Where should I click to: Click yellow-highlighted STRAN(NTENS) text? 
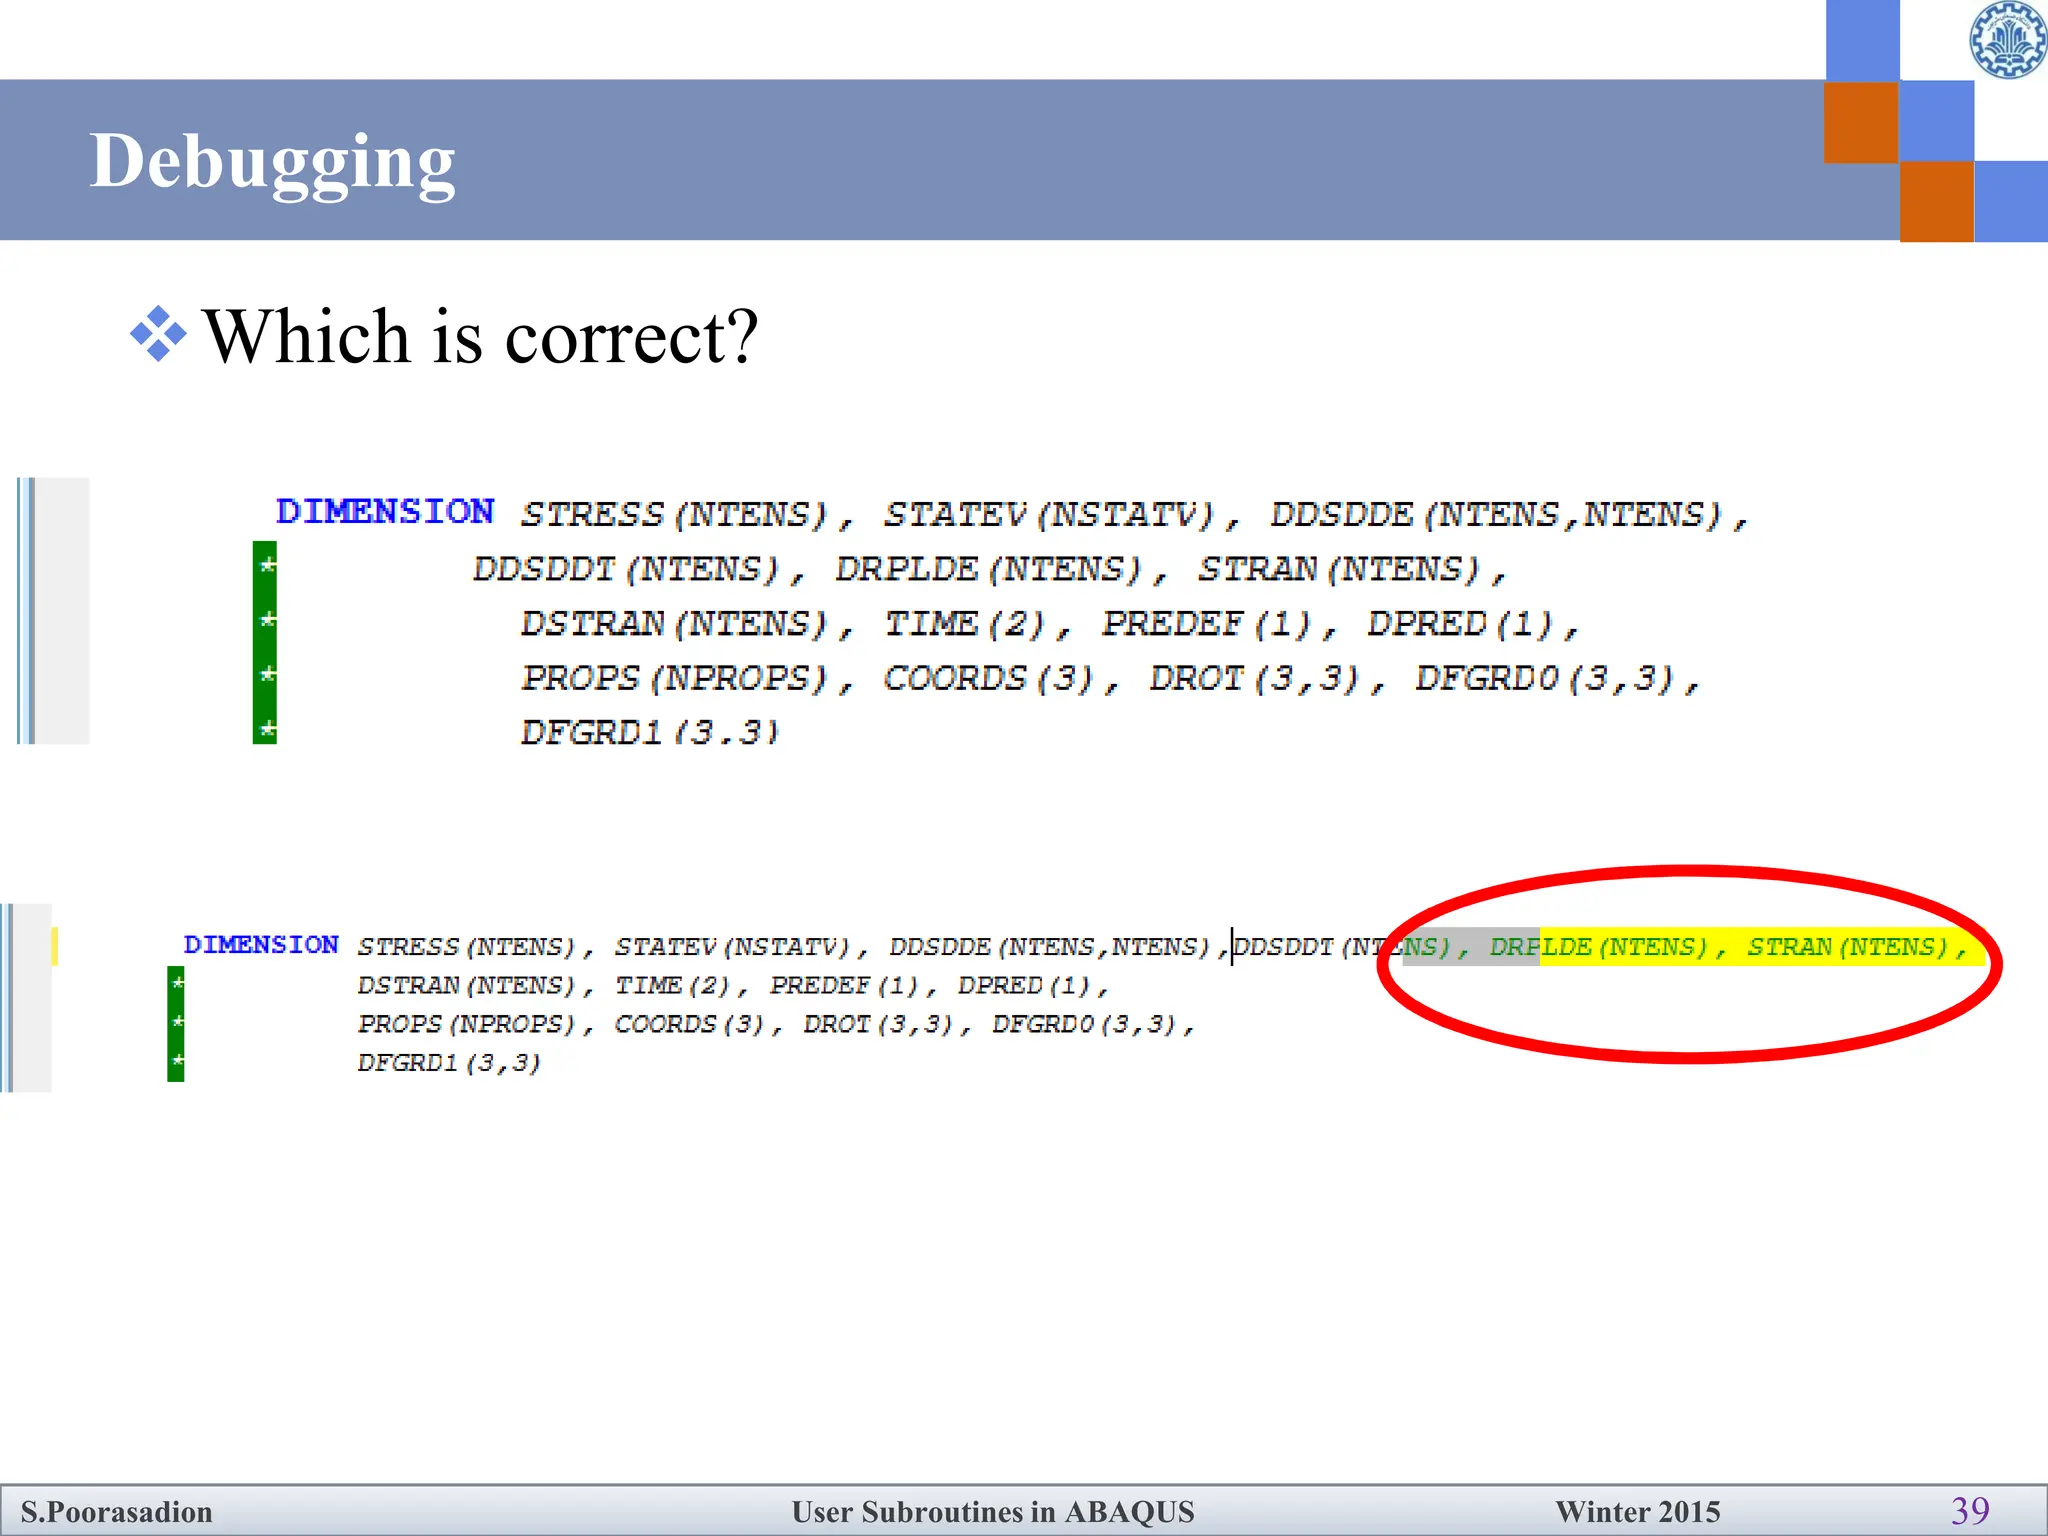[1848, 946]
